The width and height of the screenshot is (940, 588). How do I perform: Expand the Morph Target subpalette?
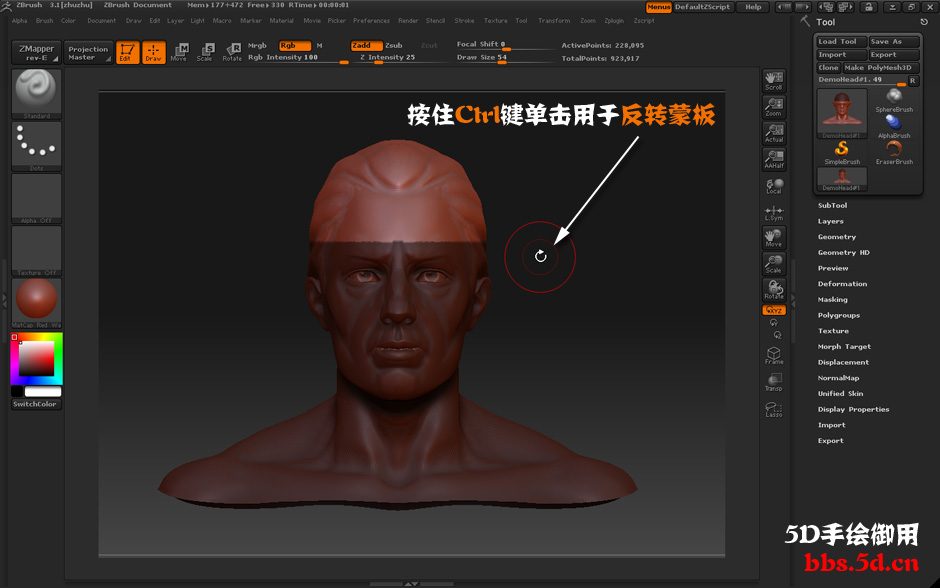click(x=844, y=346)
